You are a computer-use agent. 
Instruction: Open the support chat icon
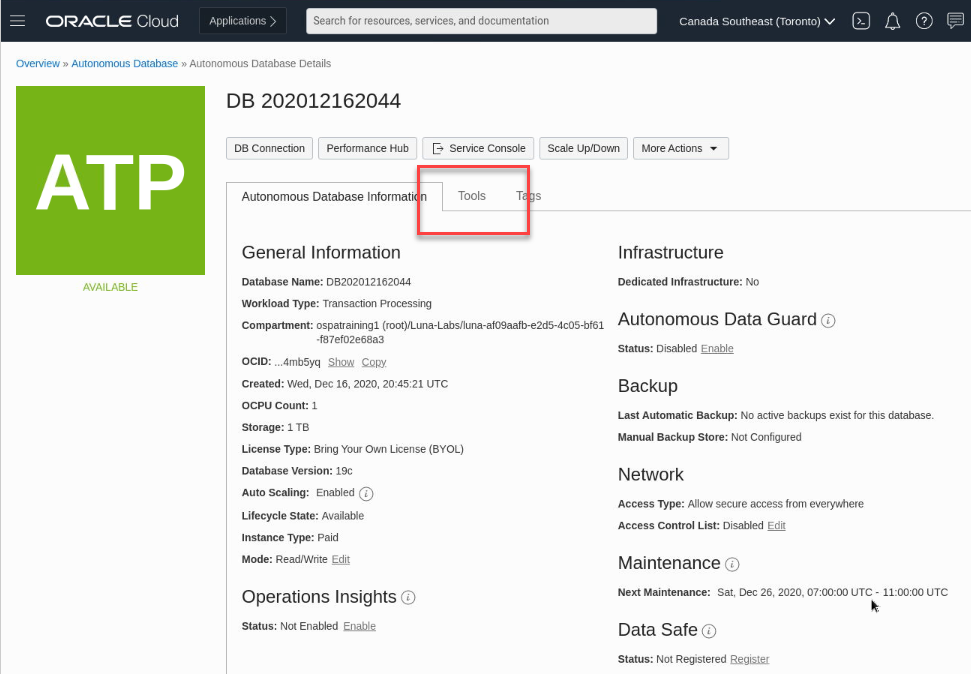(956, 21)
